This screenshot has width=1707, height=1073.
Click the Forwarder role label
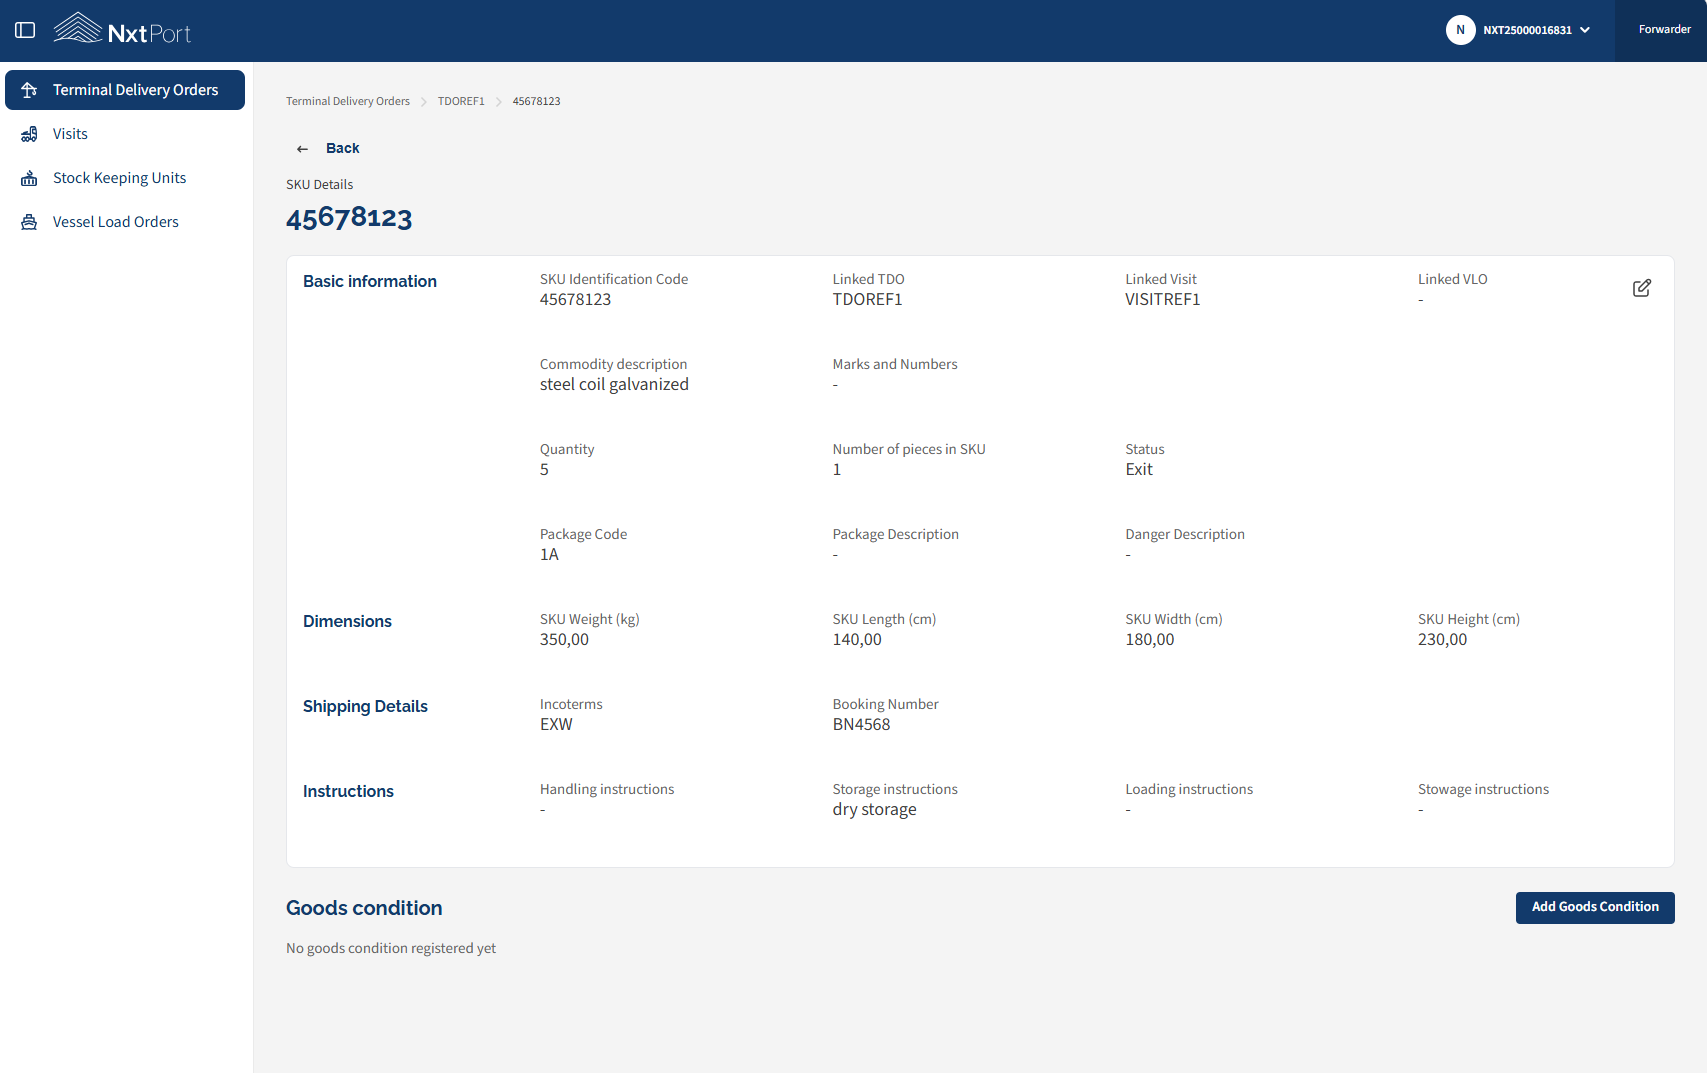pos(1664,30)
